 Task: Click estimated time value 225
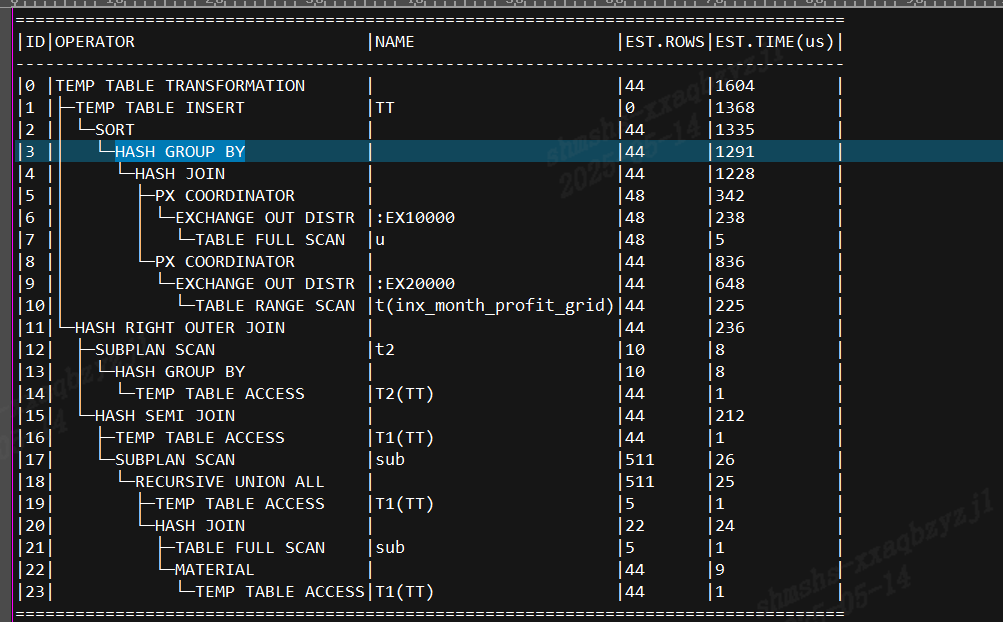click(730, 305)
